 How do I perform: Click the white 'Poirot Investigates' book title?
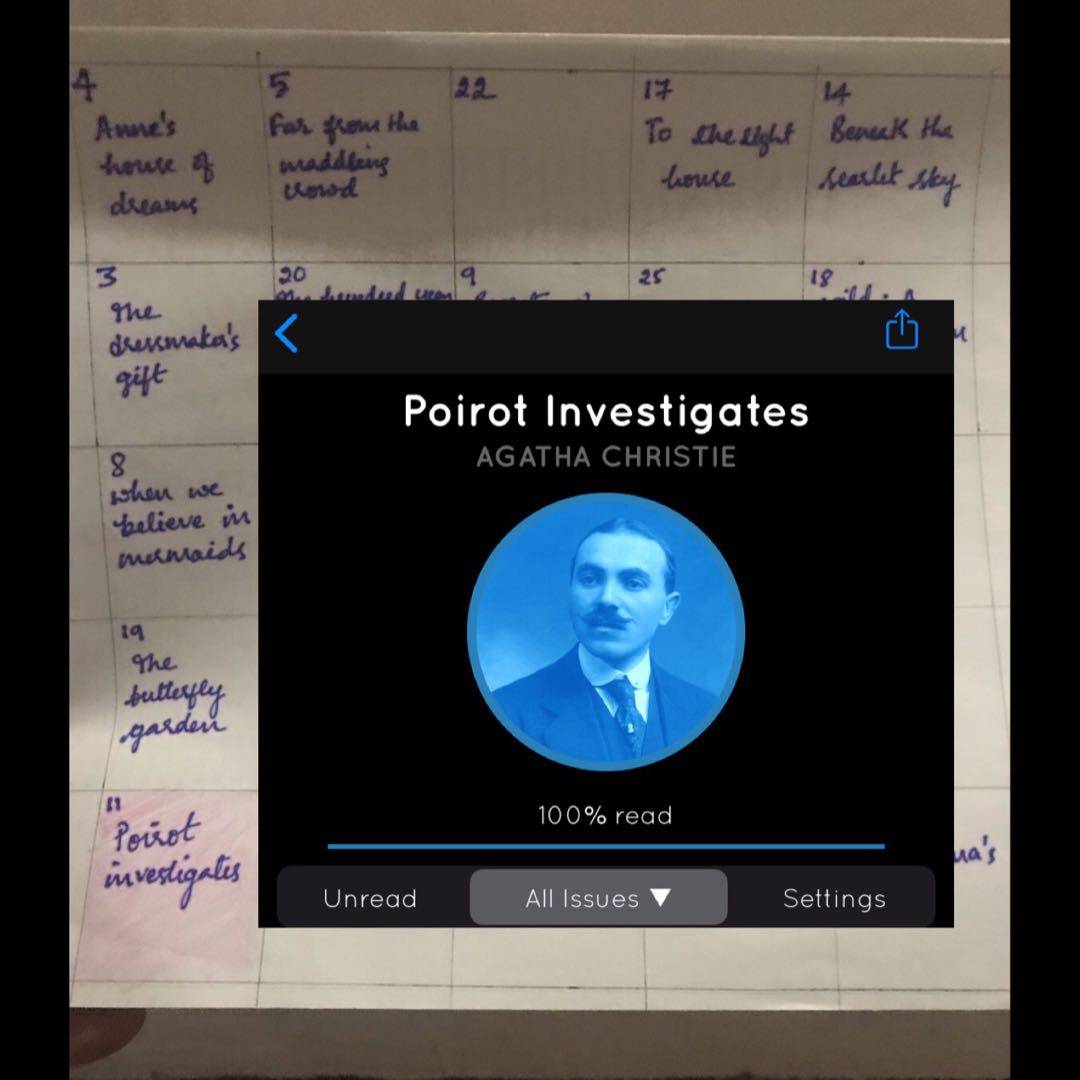pos(606,411)
